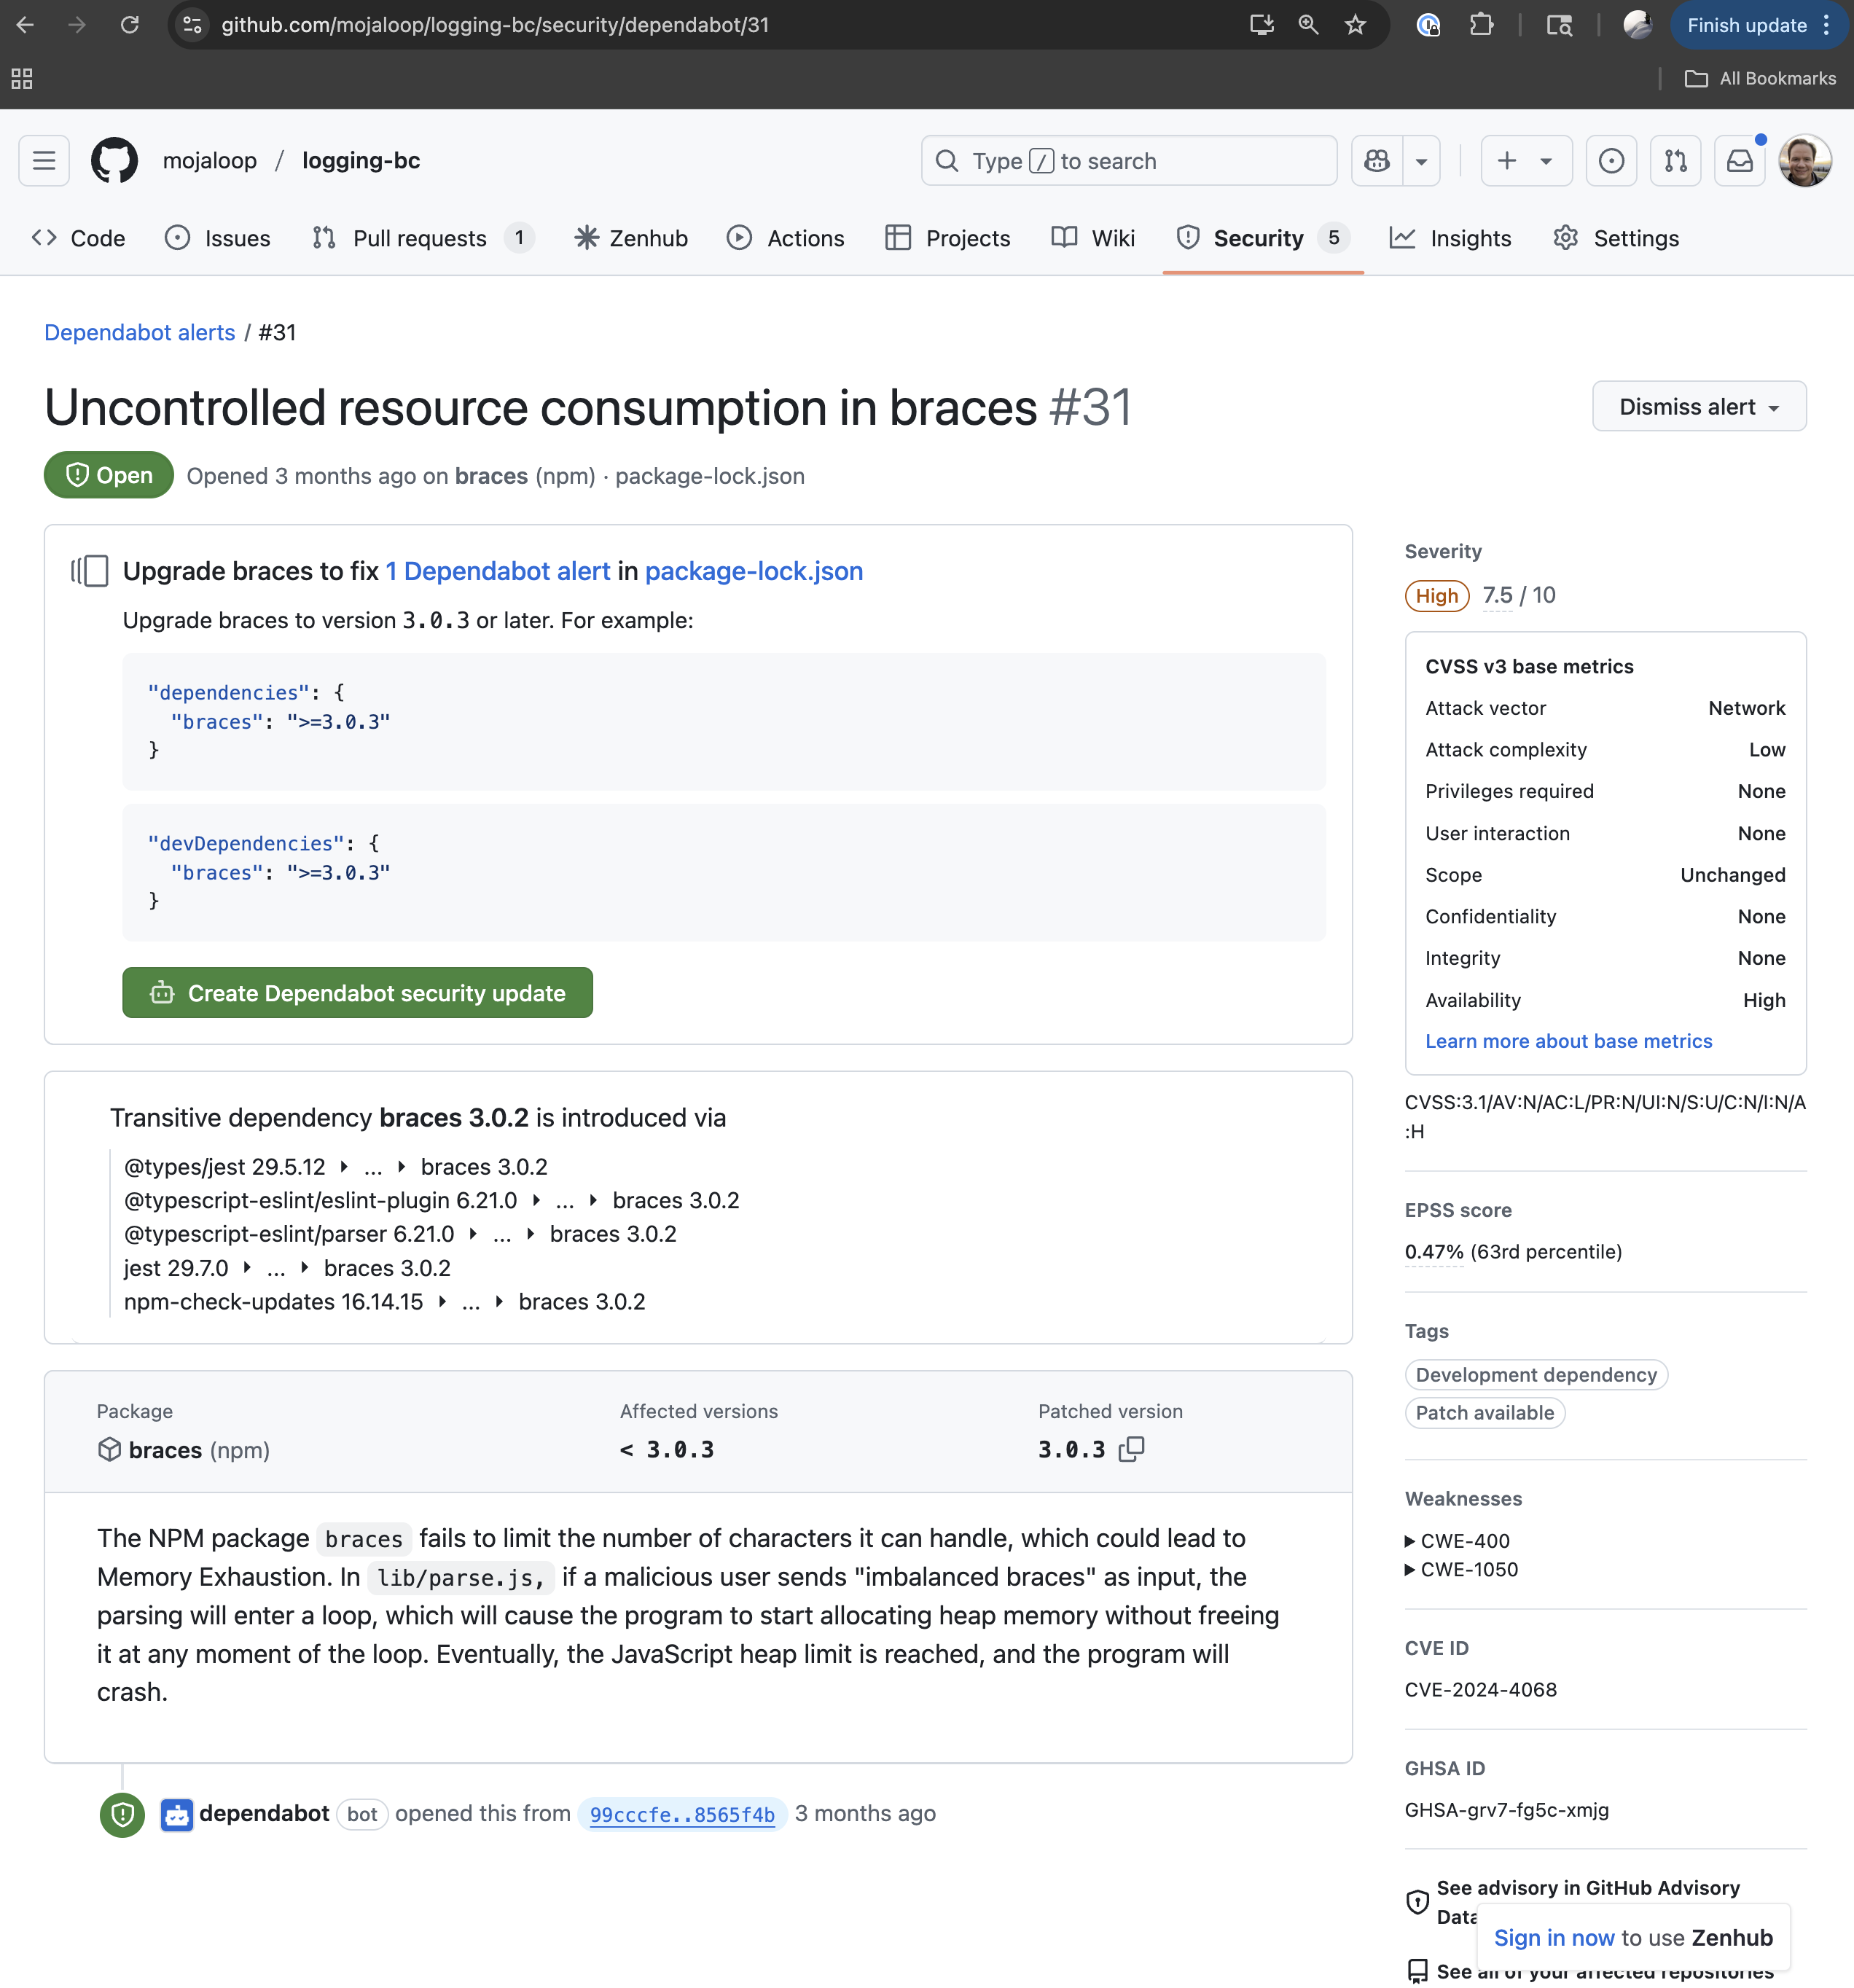This screenshot has width=1854, height=1988.
Task: Open See advisory in GitHub Advisory link
Action: tap(1588, 1901)
